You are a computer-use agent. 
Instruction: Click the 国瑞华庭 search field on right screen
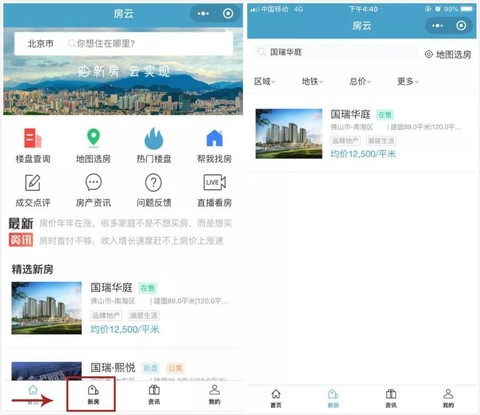335,52
